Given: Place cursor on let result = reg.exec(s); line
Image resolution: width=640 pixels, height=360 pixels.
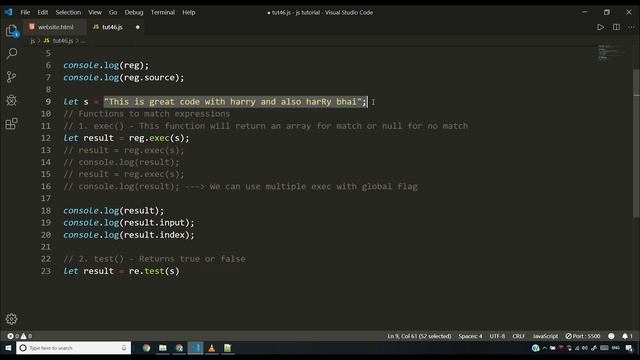Looking at the screenshot, I should [x=127, y=138].
